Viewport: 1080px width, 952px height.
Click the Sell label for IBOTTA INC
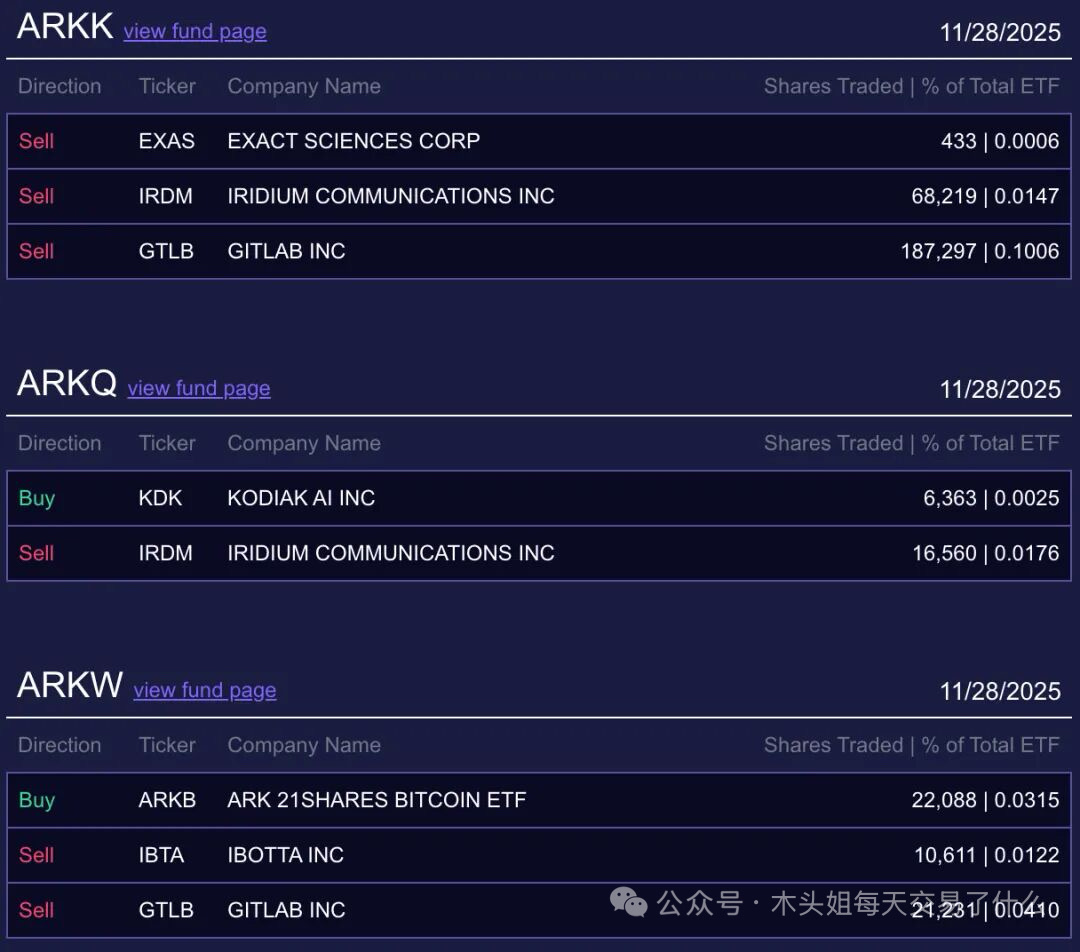37,855
